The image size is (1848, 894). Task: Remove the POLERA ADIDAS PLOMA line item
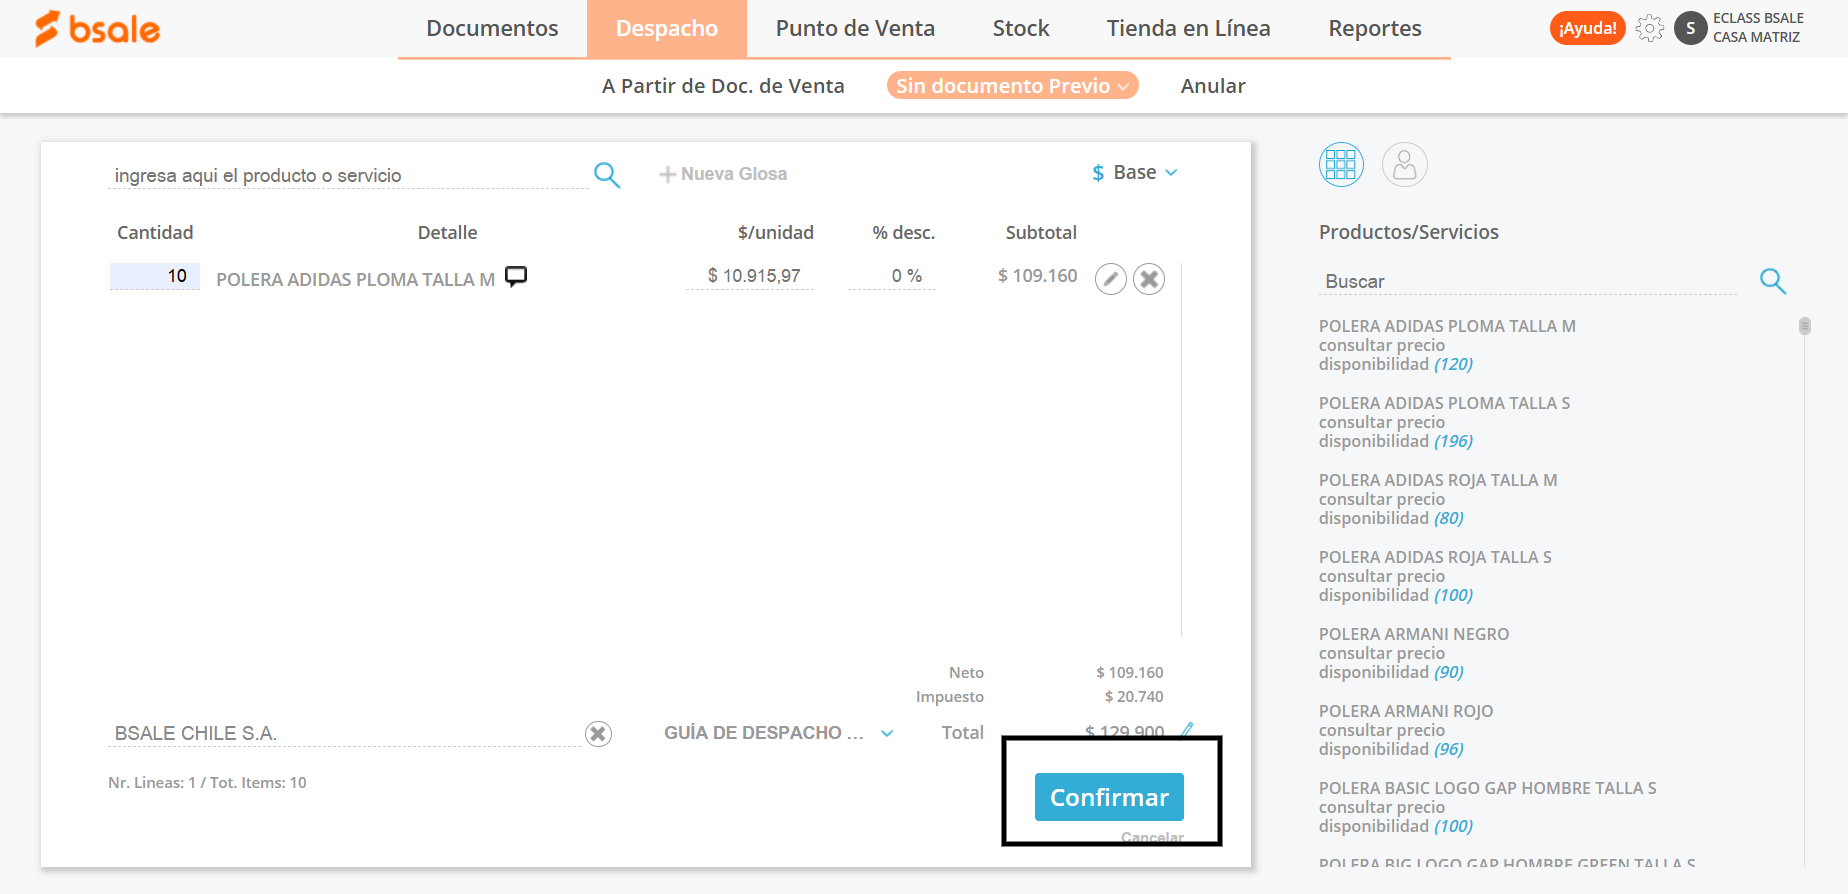click(x=1149, y=279)
